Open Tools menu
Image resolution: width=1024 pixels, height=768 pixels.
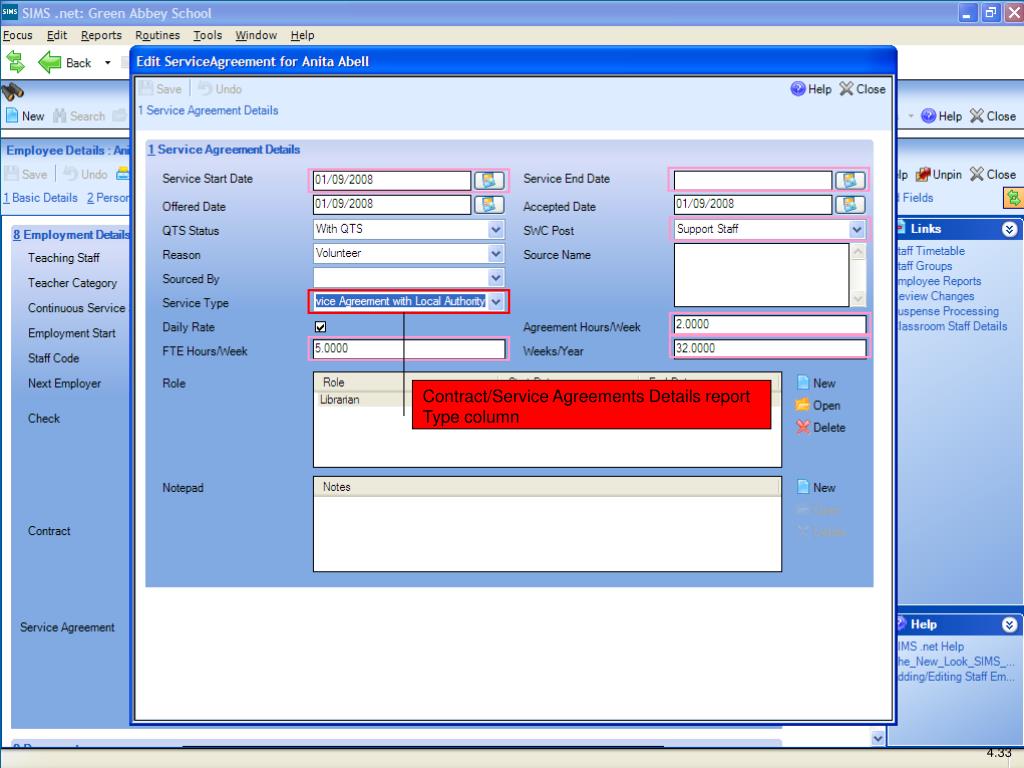pyautogui.click(x=208, y=35)
